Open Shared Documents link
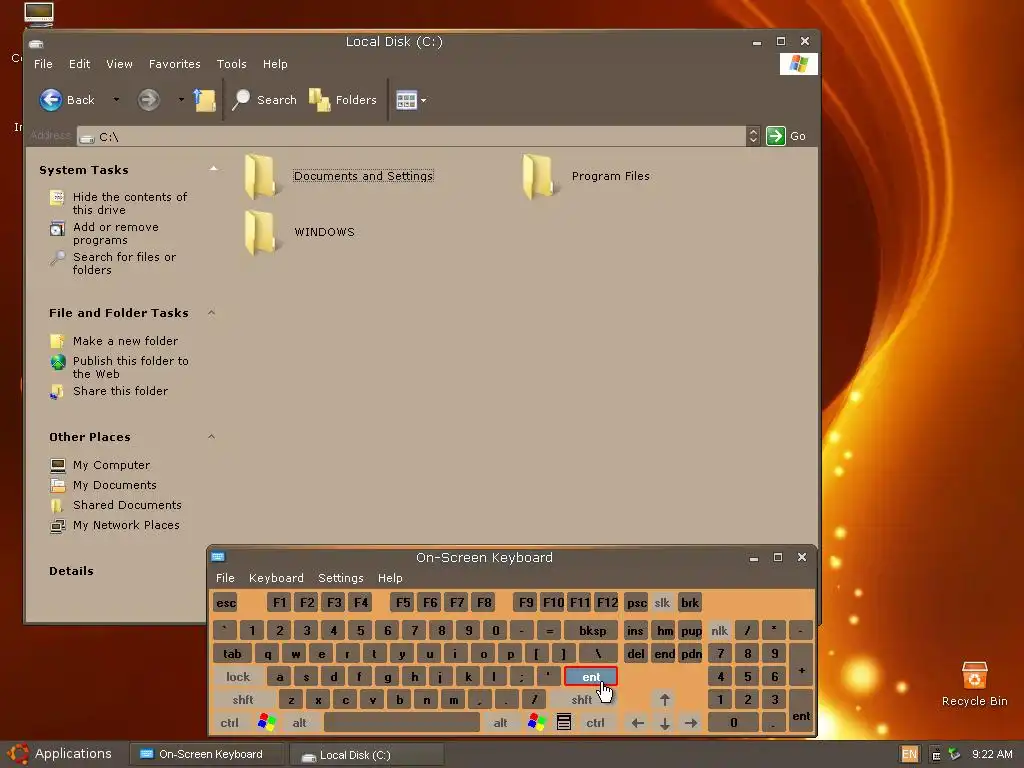This screenshot has height=768, width=1024. [x=127, y=505]
